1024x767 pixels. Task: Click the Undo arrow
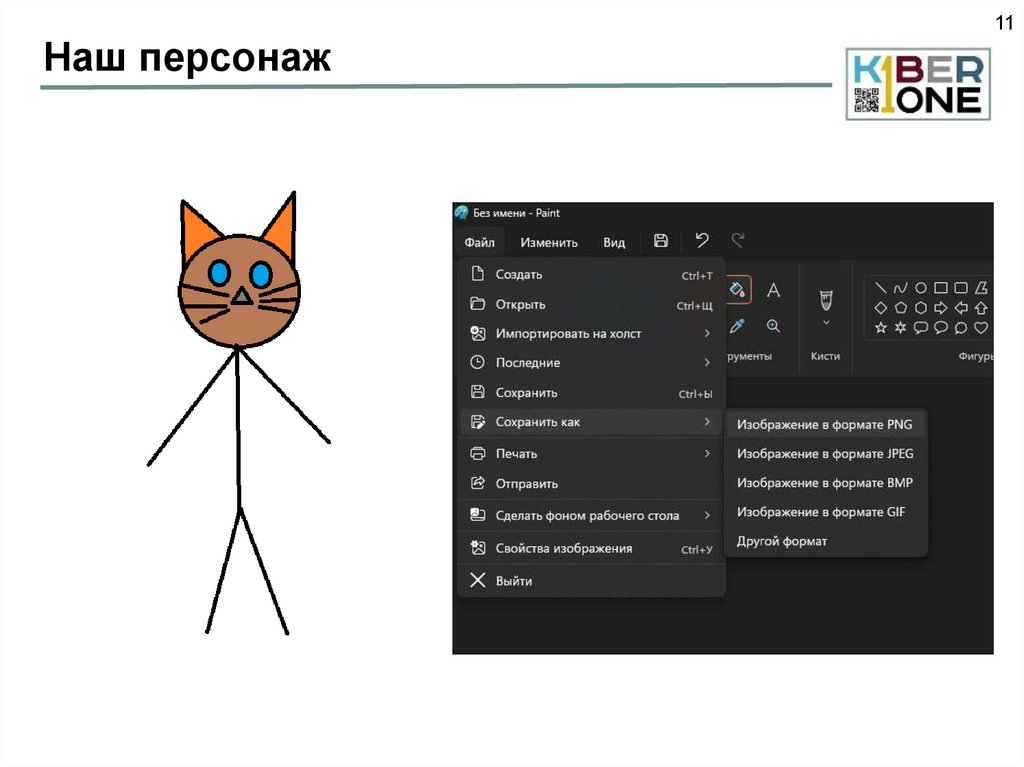(x=702, y=241)
